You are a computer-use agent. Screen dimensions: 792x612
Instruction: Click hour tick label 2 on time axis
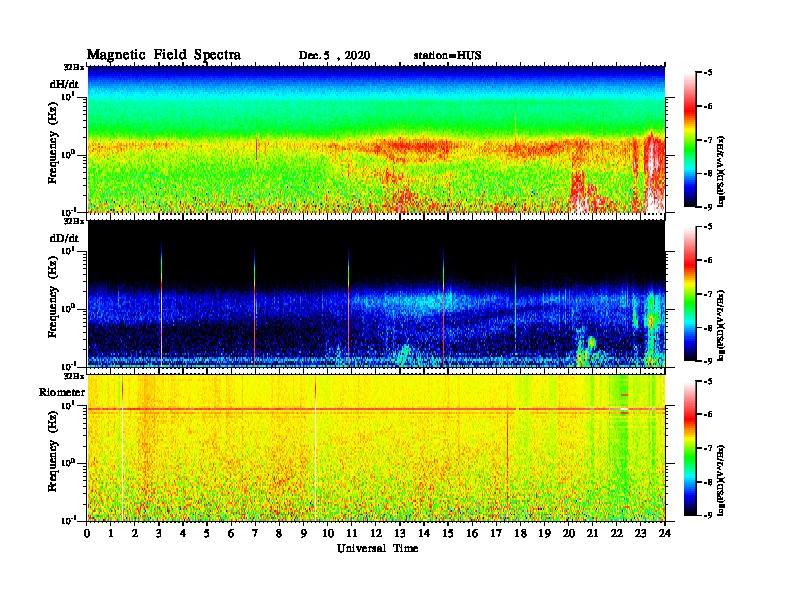pyautogui.click(x=135, y=533)
